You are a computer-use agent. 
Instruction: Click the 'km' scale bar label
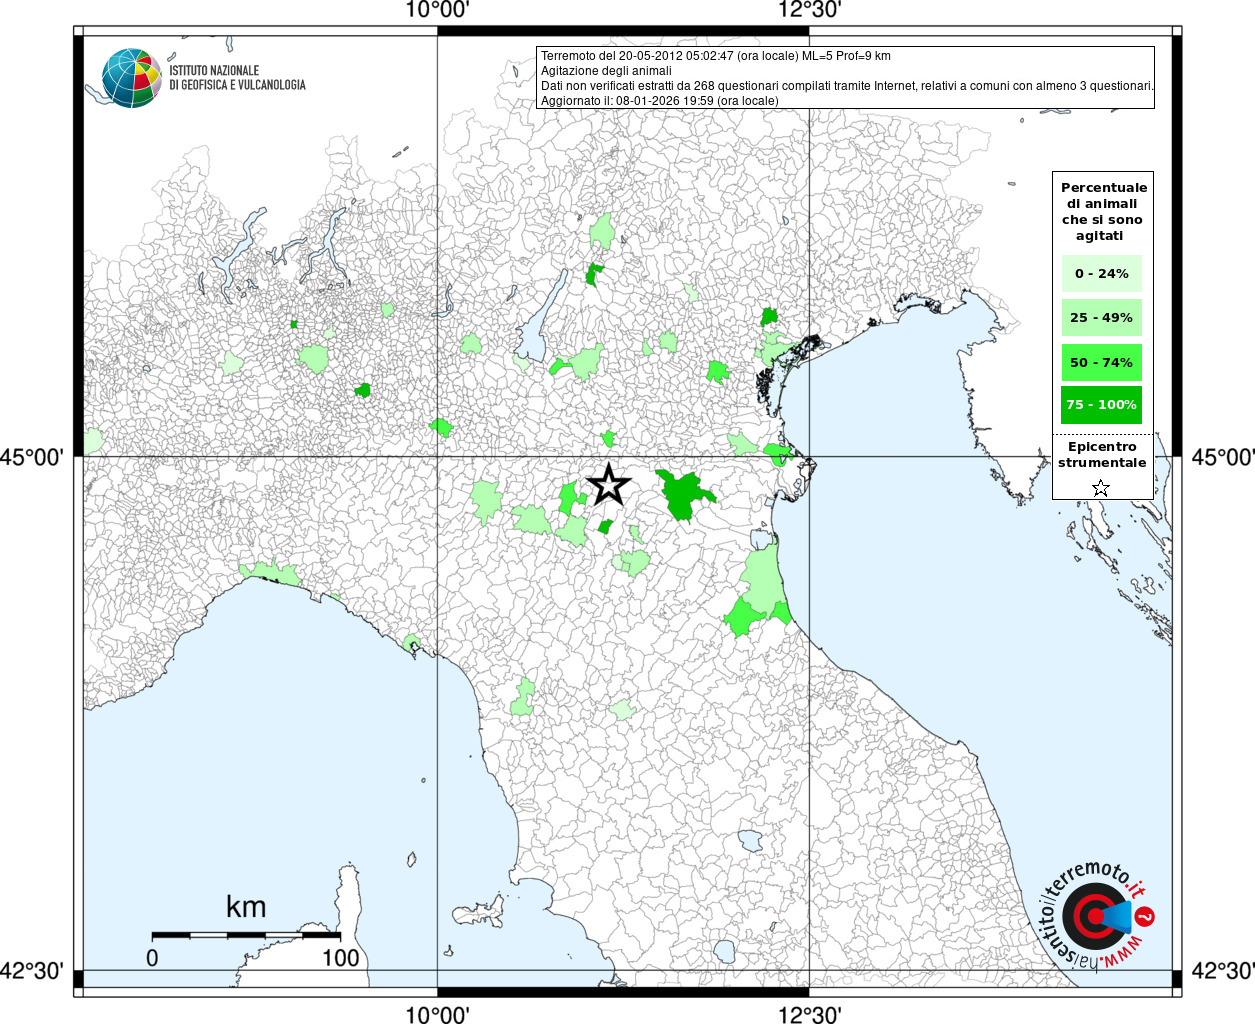246,907
